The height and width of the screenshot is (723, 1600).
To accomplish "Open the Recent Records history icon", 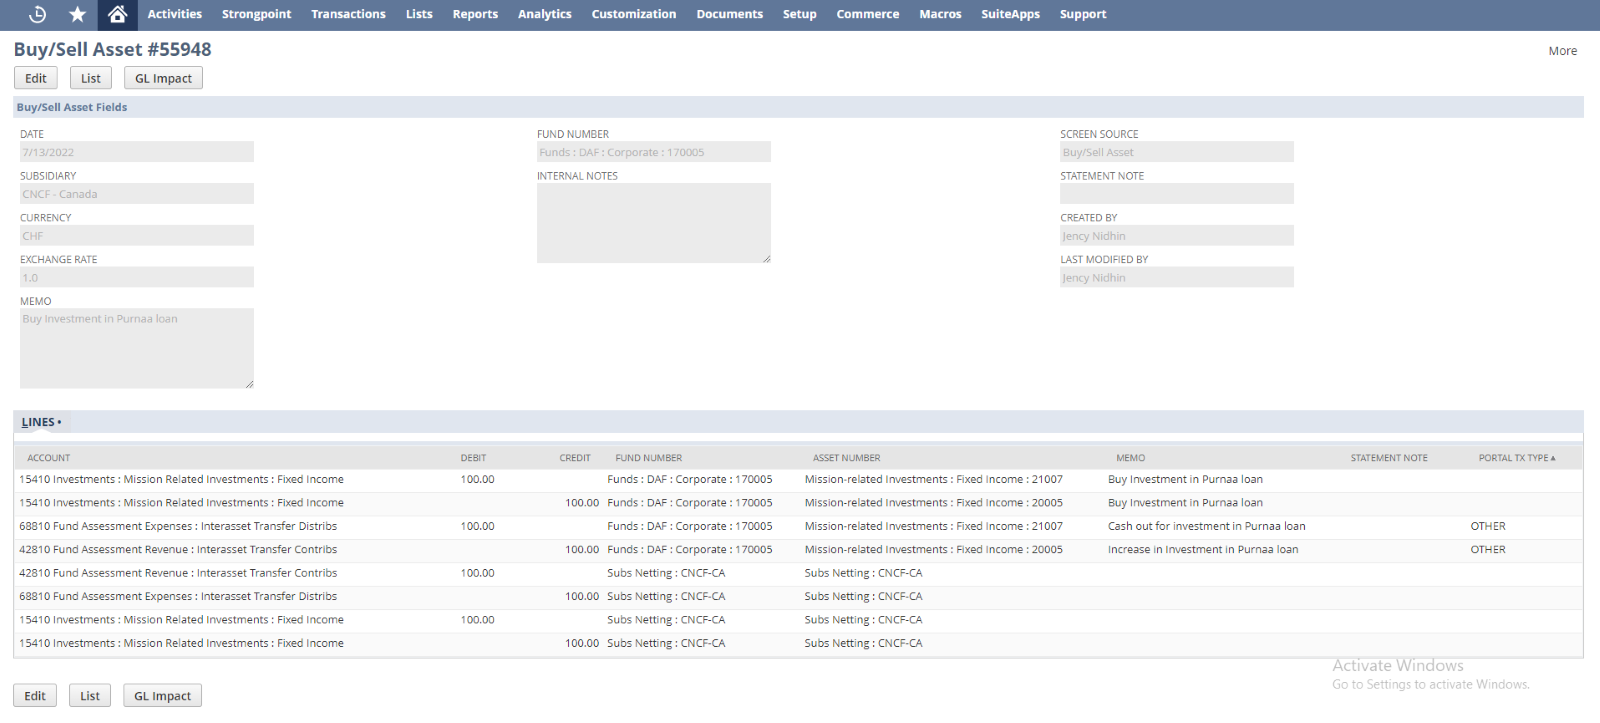I will (37, 14).
